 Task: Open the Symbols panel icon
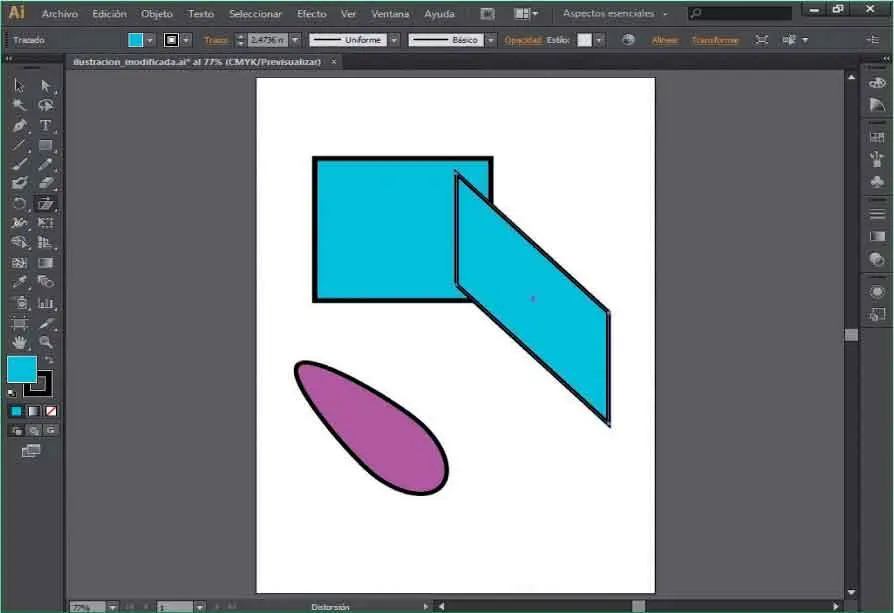pyautogui.click(x=877, y=182)
